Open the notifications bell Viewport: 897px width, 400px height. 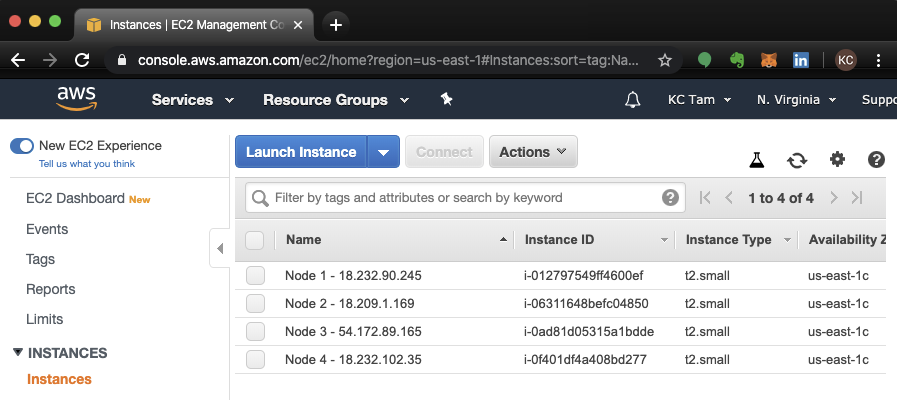point(632,100)
